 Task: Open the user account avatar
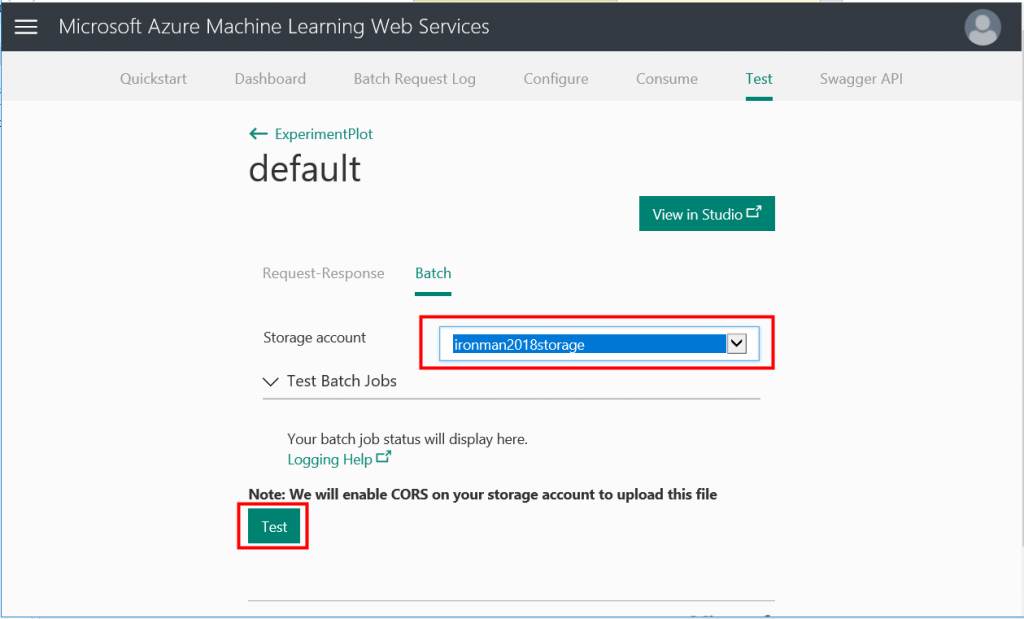tap(982, 27)
